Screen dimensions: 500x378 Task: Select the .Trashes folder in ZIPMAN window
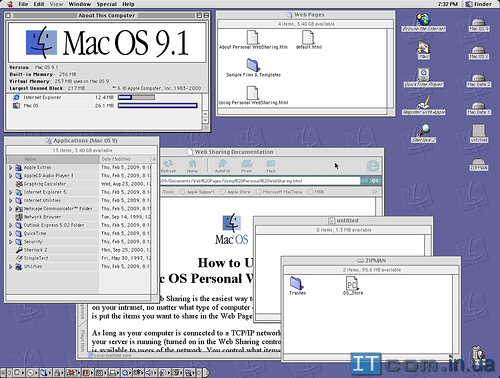point(297,286)
